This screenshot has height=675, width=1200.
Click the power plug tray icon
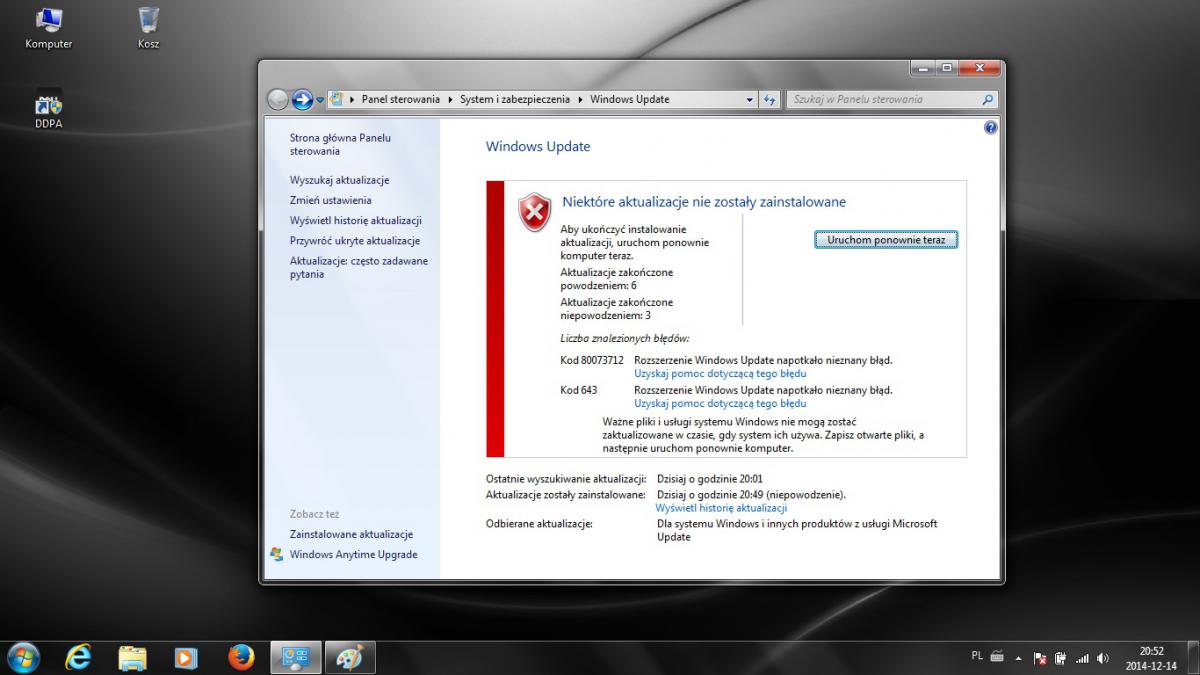coord(1060,658)
